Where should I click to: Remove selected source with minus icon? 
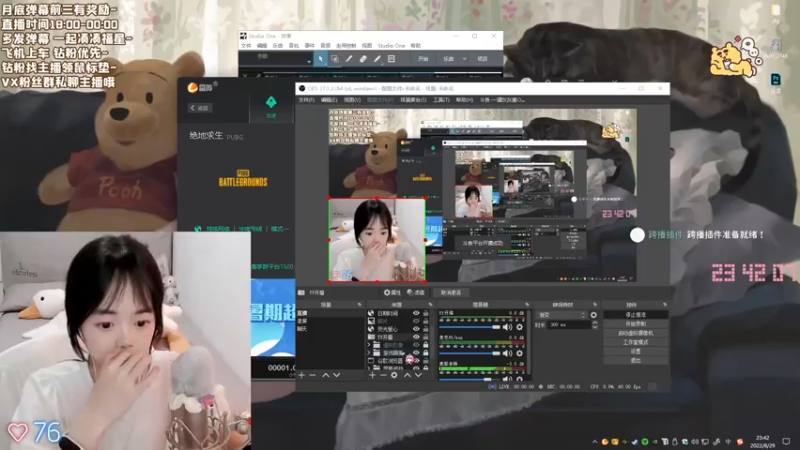pyautogui.click(x=383, y=375)
